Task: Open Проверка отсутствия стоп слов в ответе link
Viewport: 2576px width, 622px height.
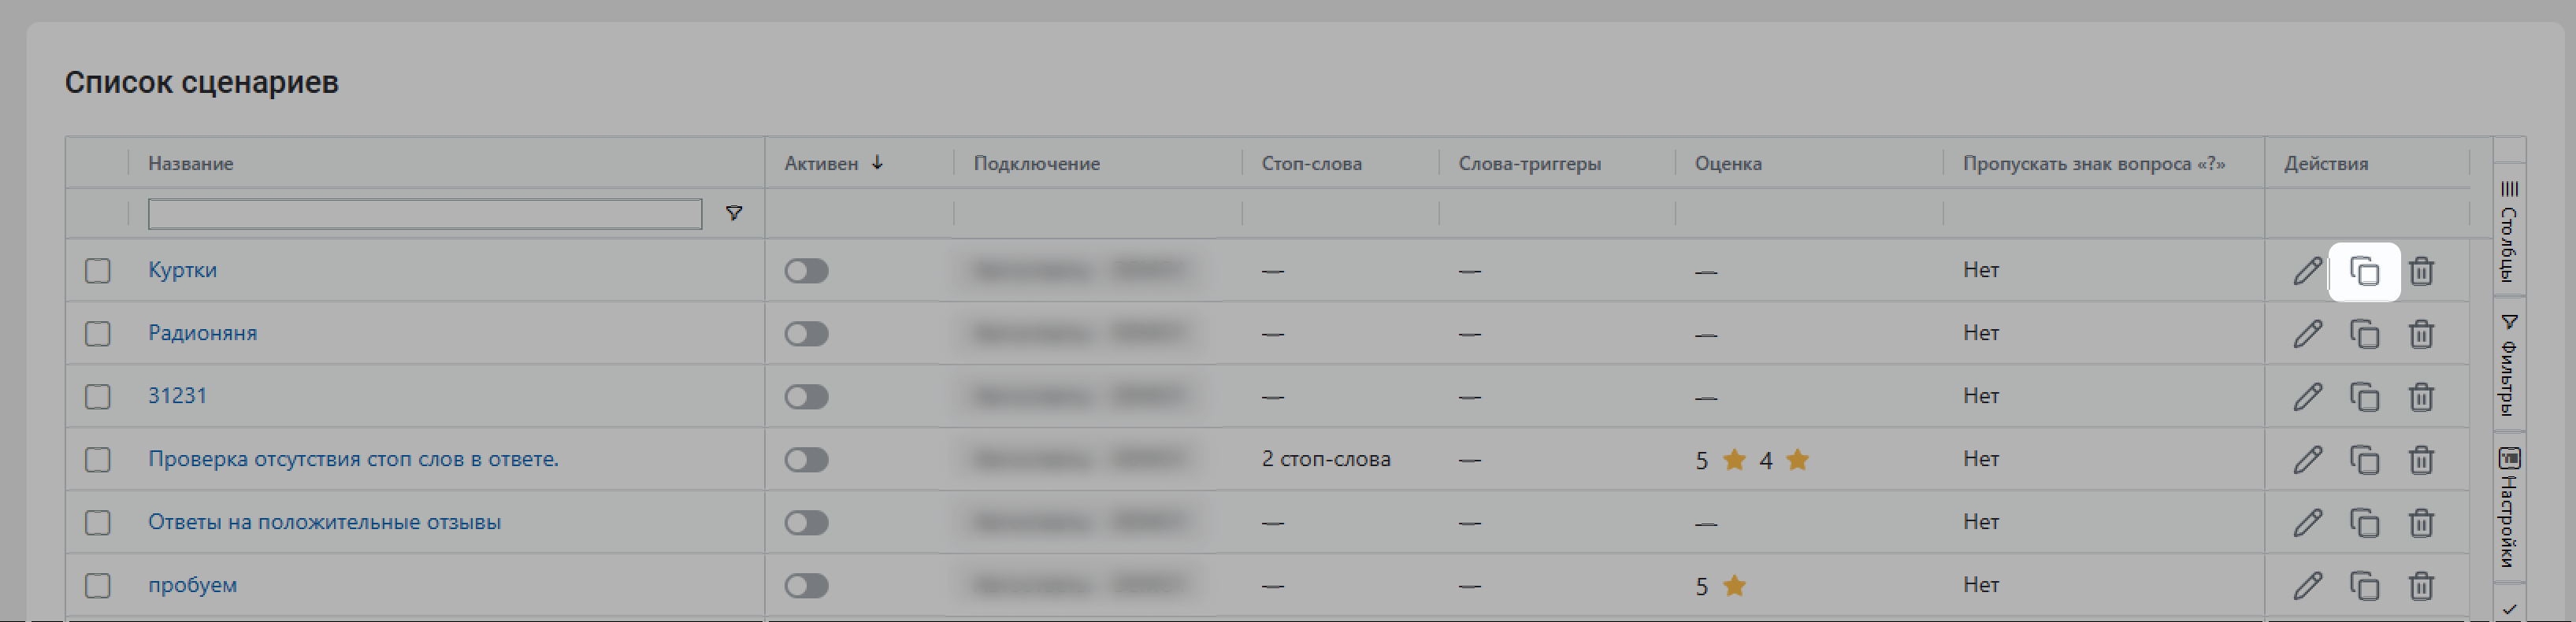Action: click(353, 459)
